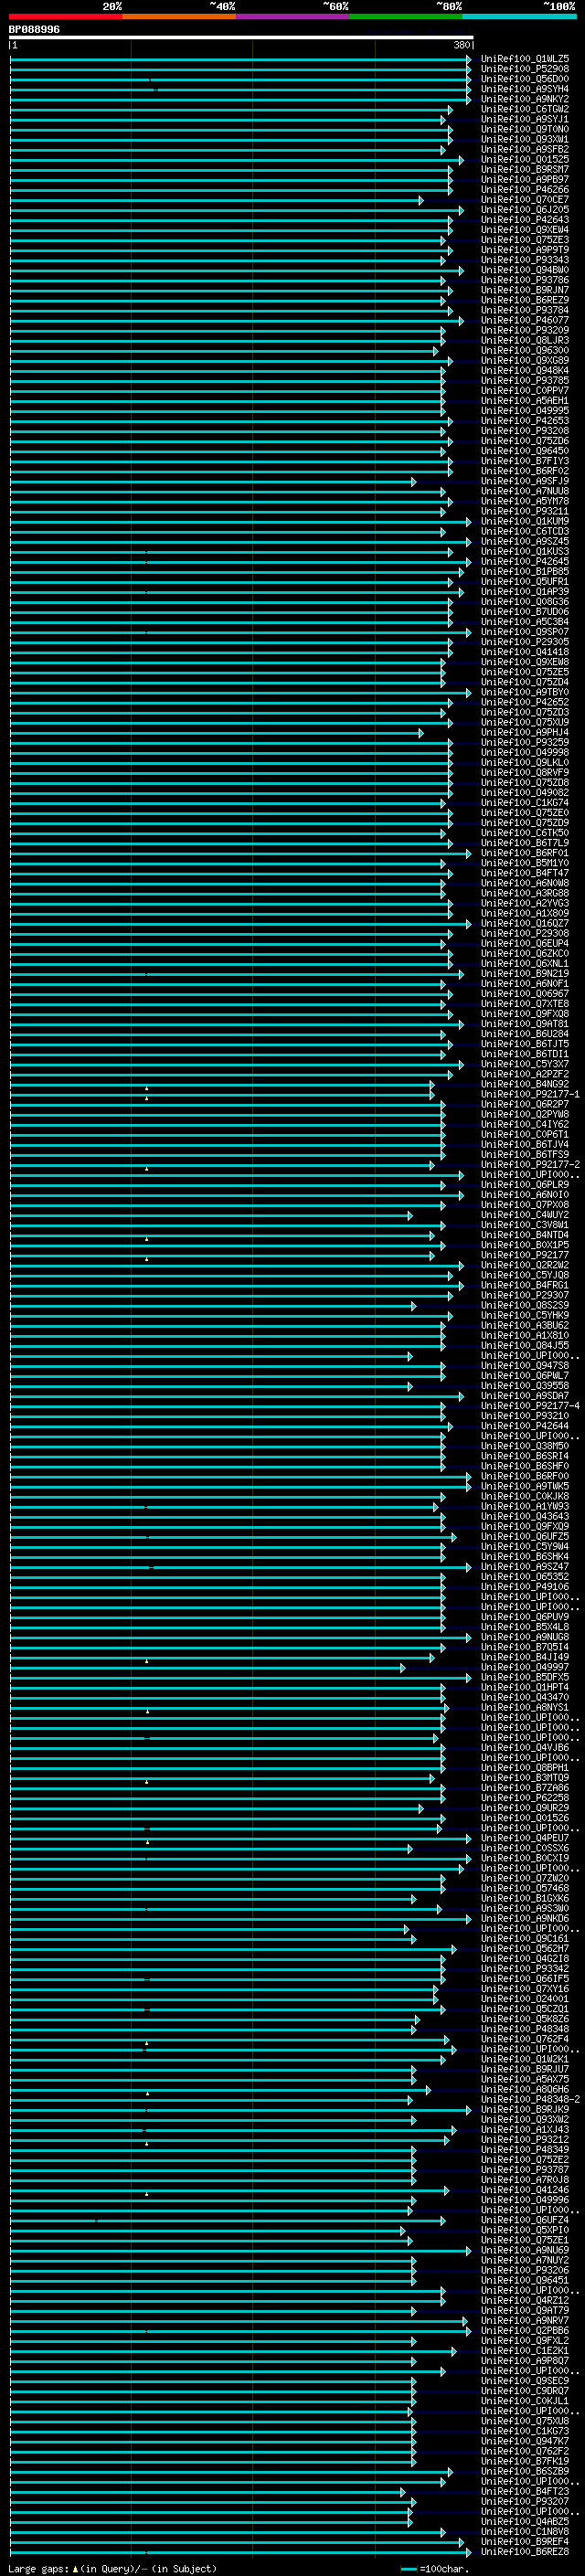The width and height of the screenshot is (585, 2576).
Task: Select the UniRef100_P92177-1 hit
Action: [x=530, y=1095]
